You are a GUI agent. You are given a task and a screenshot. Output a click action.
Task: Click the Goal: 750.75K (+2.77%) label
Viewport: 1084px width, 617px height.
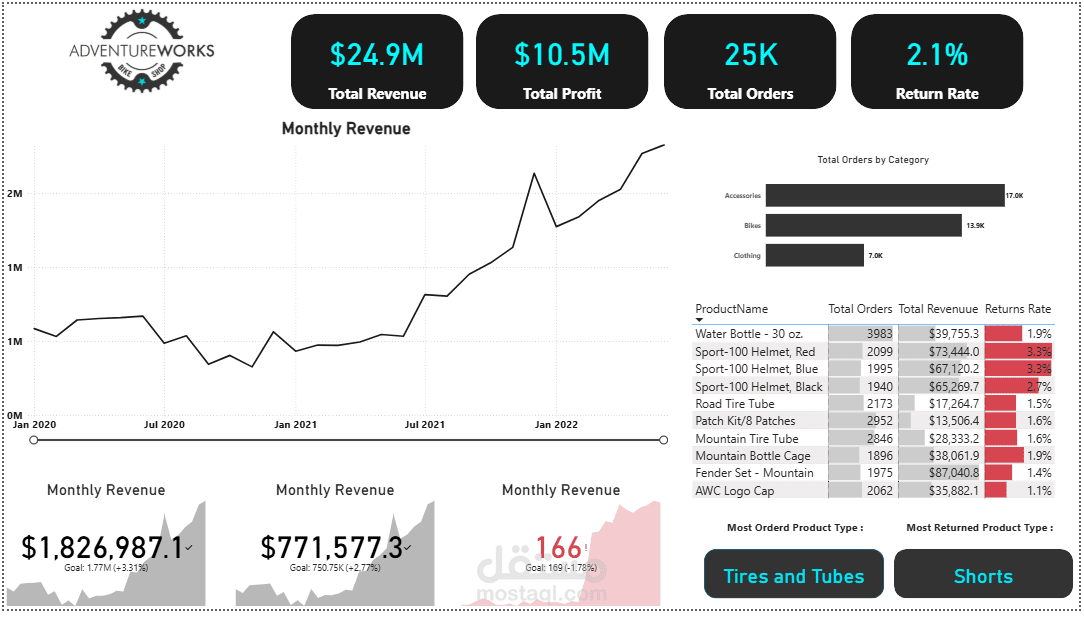pos(335,568)
